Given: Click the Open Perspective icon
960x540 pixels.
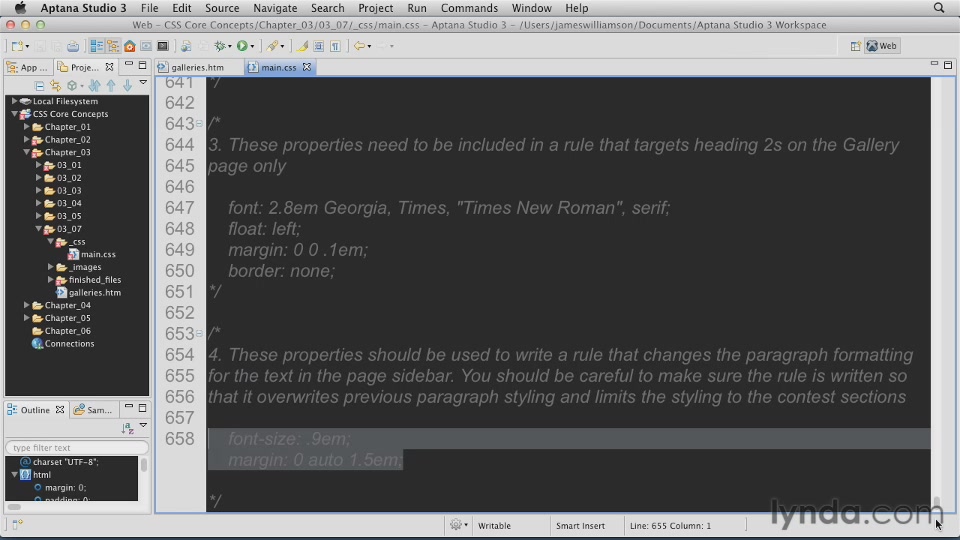Looking at the screenshot, I should pos(855,46).
